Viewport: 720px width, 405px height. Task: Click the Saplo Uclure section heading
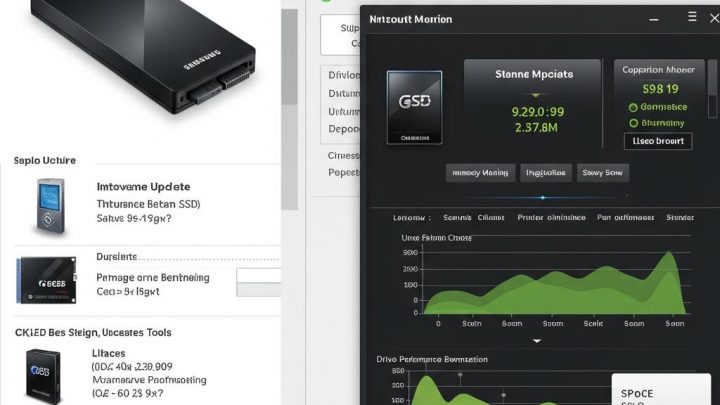[x=45, y=161]
